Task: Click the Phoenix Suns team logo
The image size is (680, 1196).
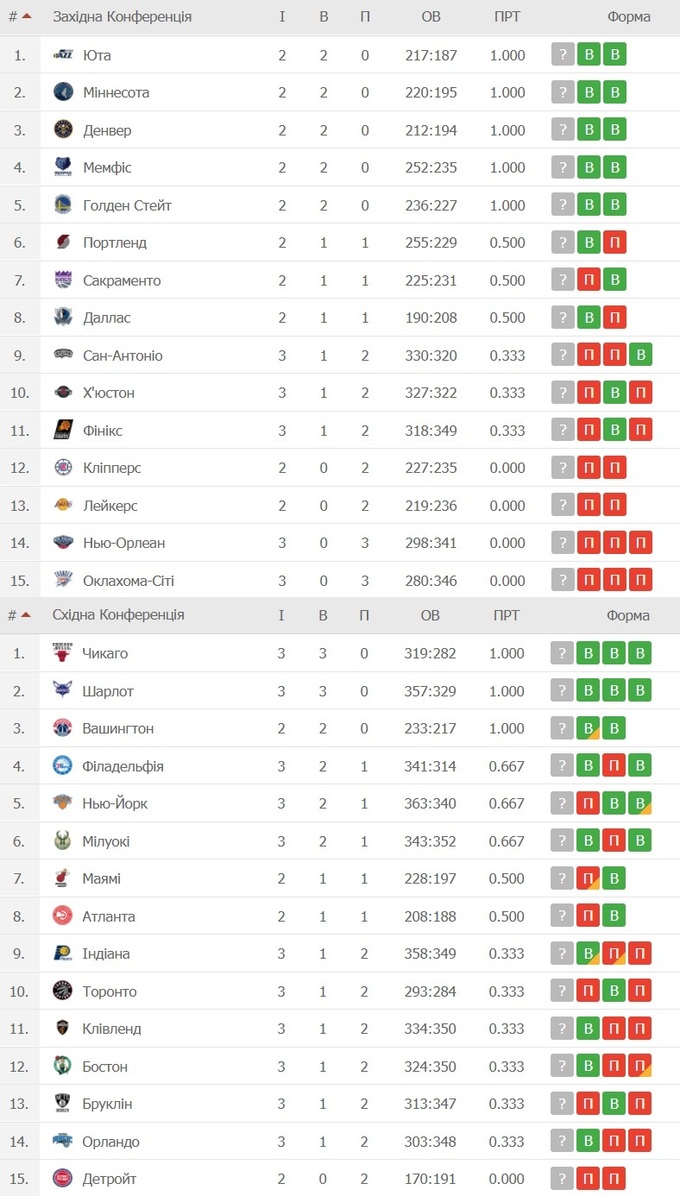Action: 63,430
